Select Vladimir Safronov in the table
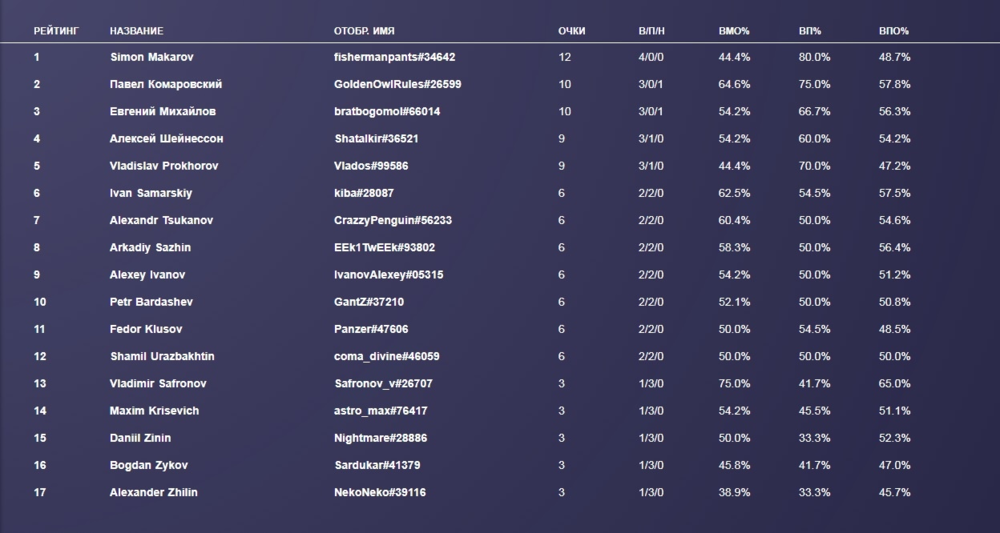Screen dimensions: 1000x533 [158, 383]
